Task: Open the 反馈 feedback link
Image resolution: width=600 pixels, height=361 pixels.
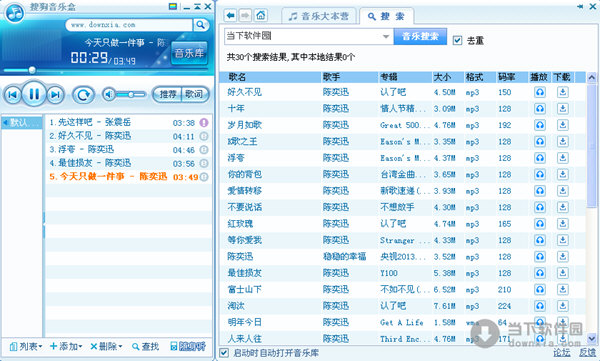Action: (587, 353)
